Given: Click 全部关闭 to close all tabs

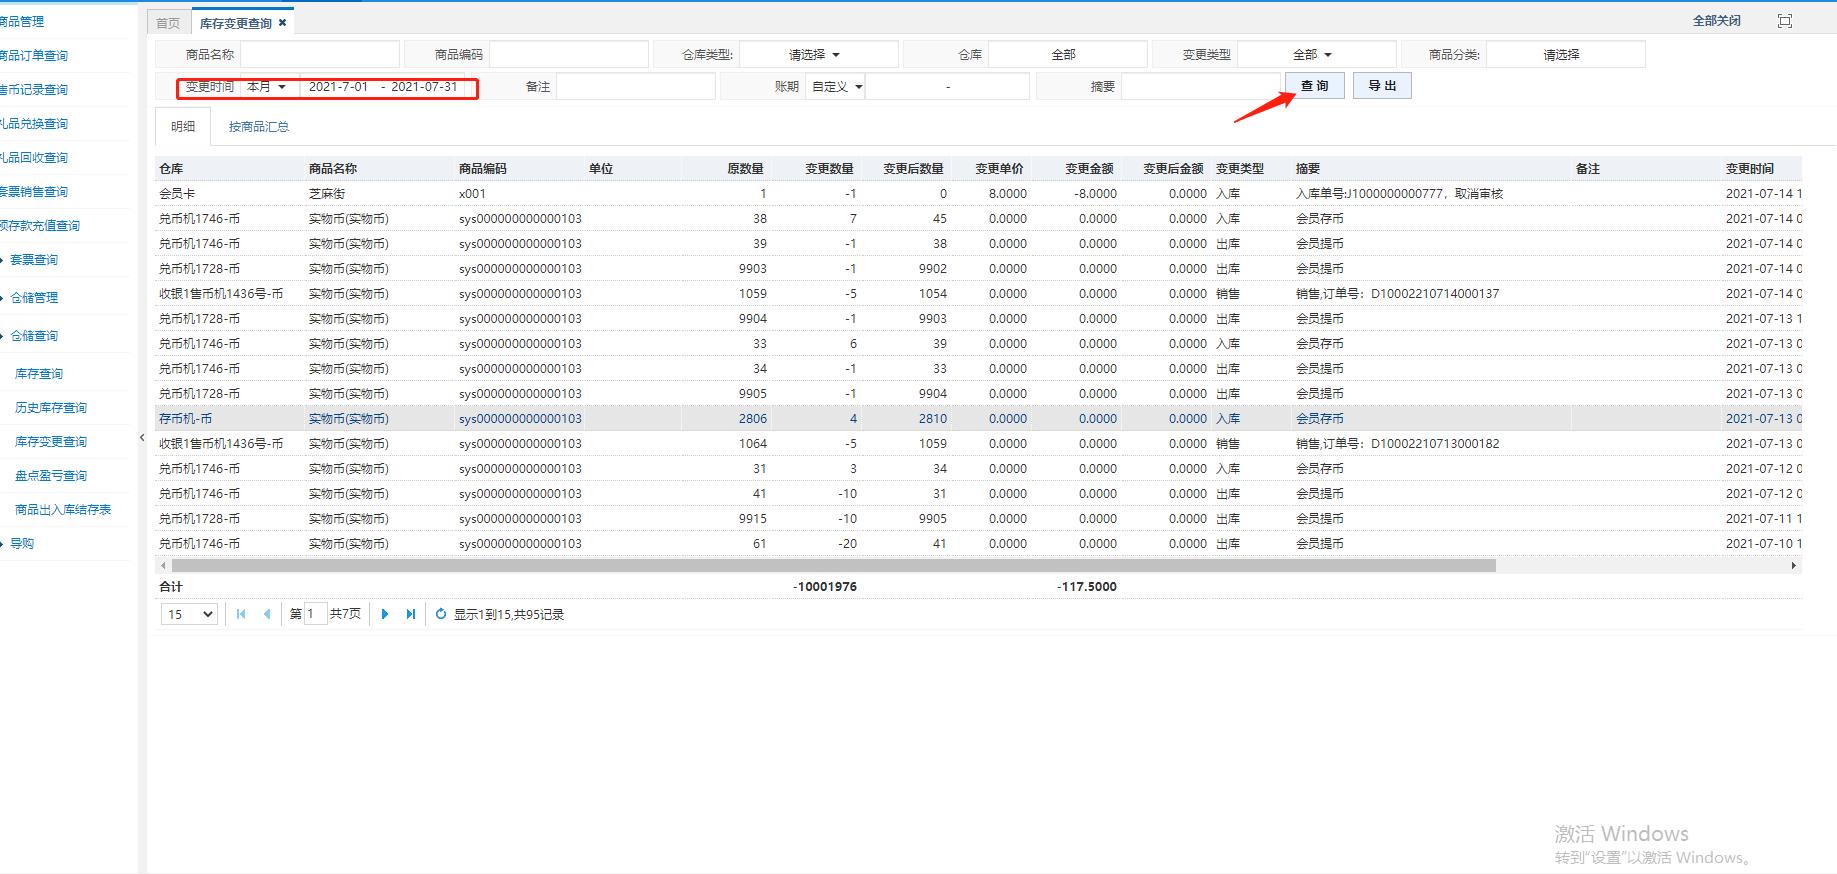Looking at the screenshot, I should 1716,21.
